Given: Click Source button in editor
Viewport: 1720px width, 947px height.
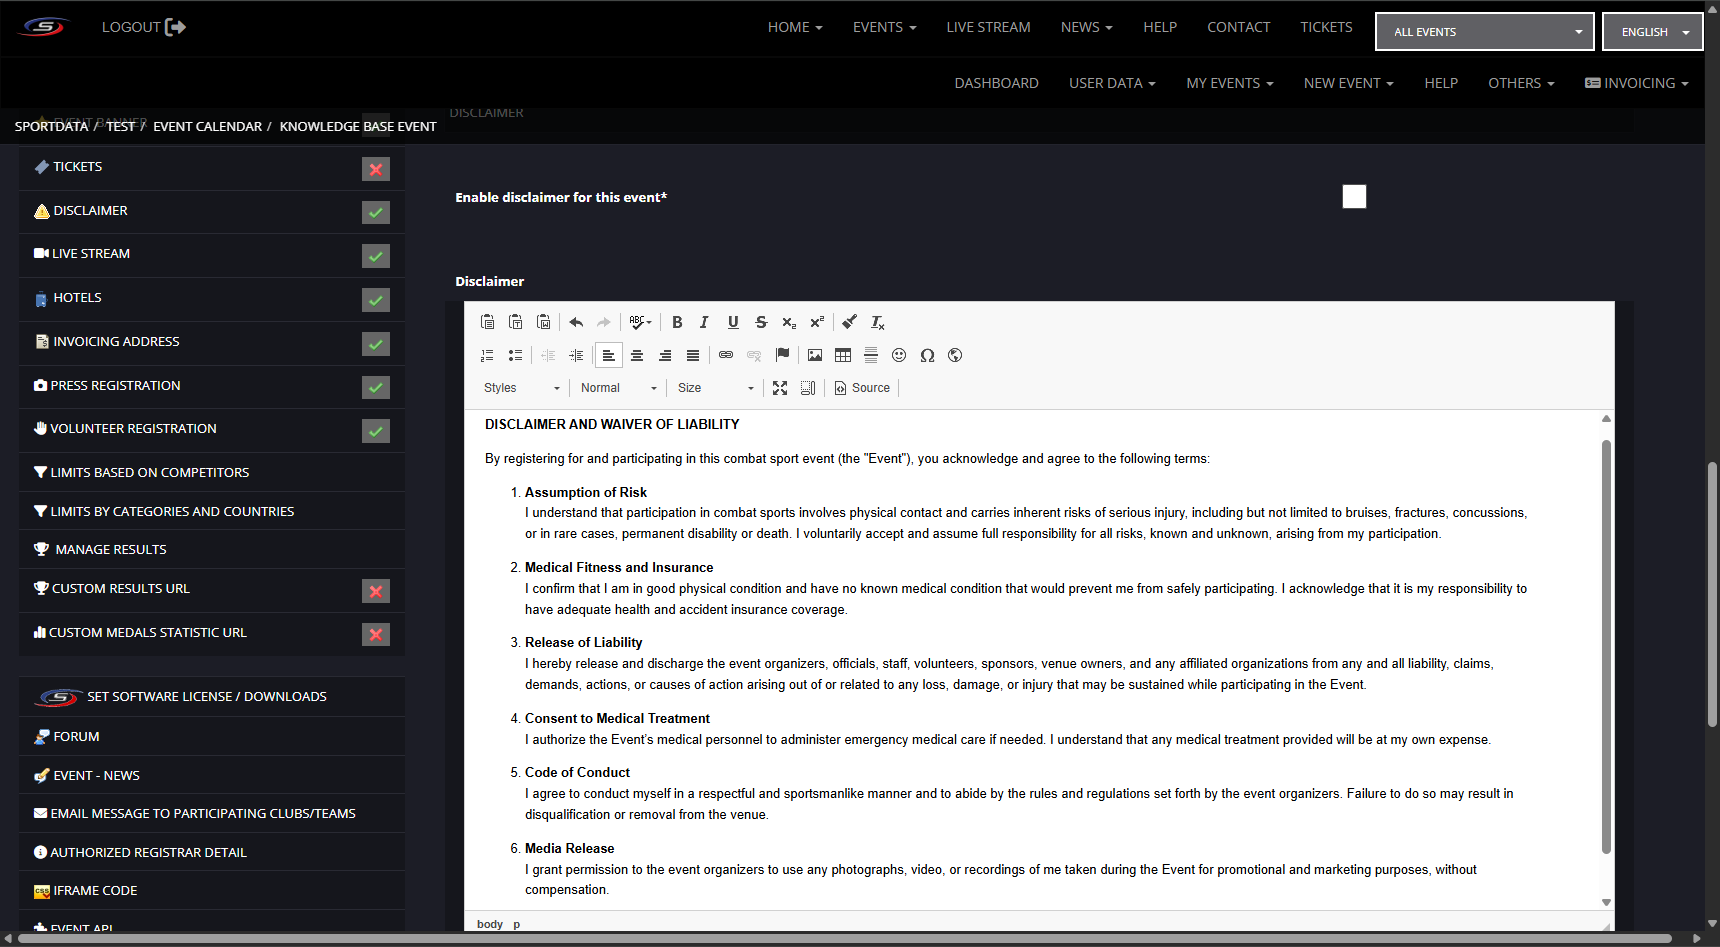Looking at the screenshot, I should [x=862, y=388].
